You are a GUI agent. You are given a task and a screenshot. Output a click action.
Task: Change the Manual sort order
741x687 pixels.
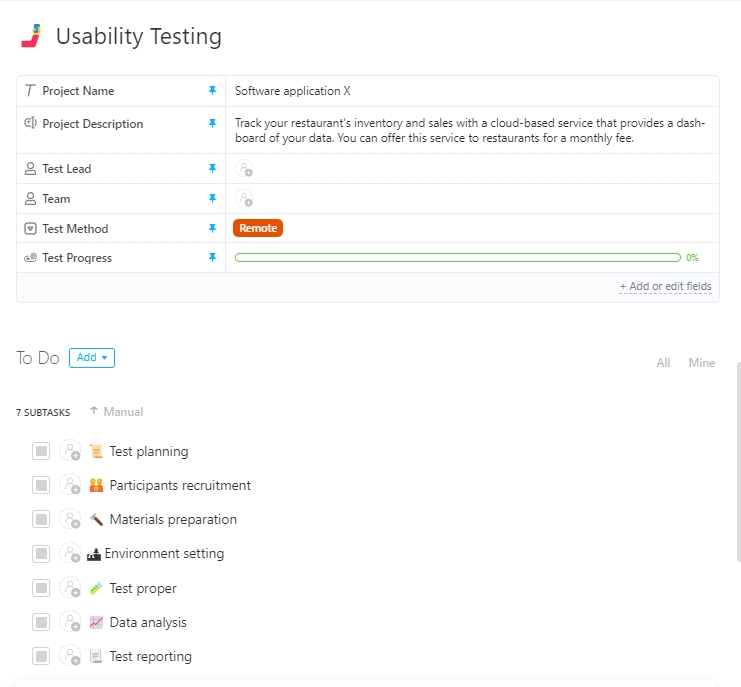click(116, 412)
